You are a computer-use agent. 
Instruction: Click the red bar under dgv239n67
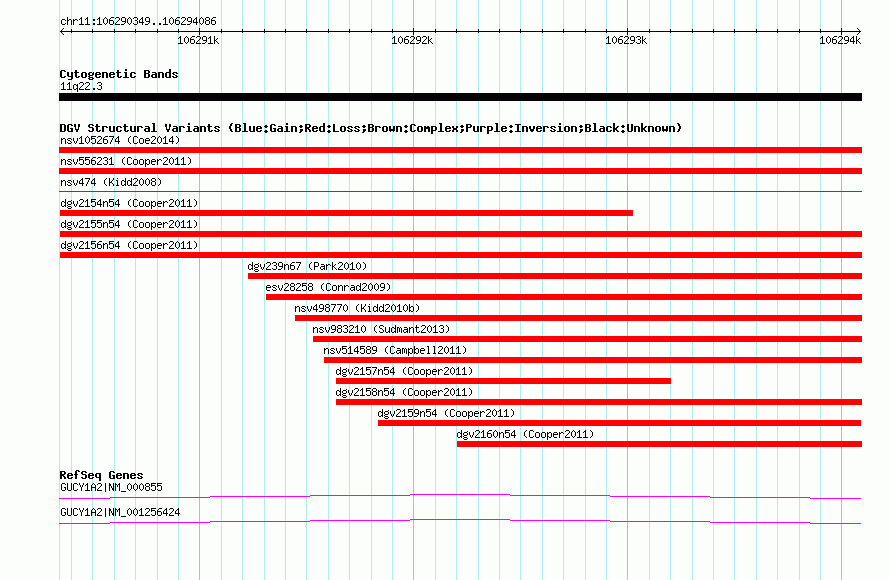[x=555, y=276]
